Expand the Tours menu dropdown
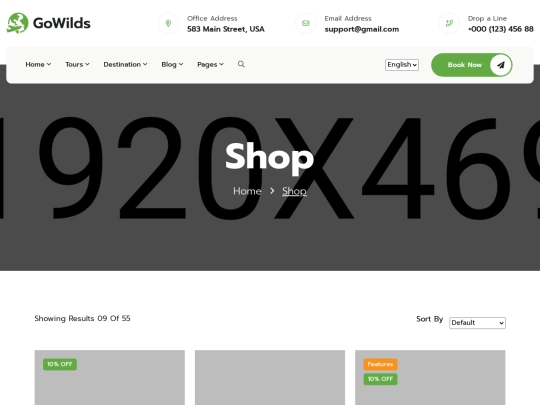This screenshot has width=540, height=405. [x=77, y=64]
